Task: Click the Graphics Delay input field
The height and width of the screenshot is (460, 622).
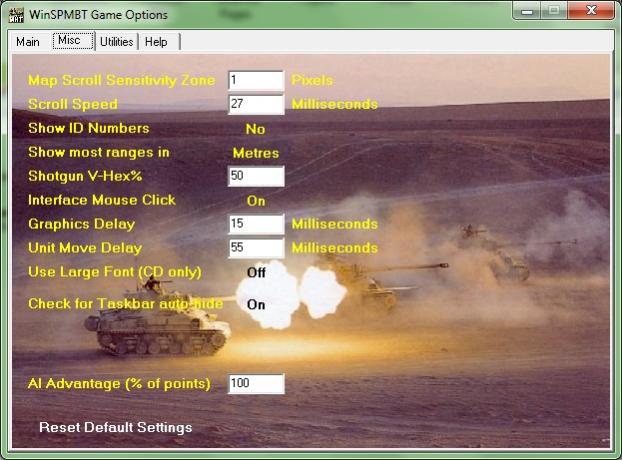Action: 256,224
